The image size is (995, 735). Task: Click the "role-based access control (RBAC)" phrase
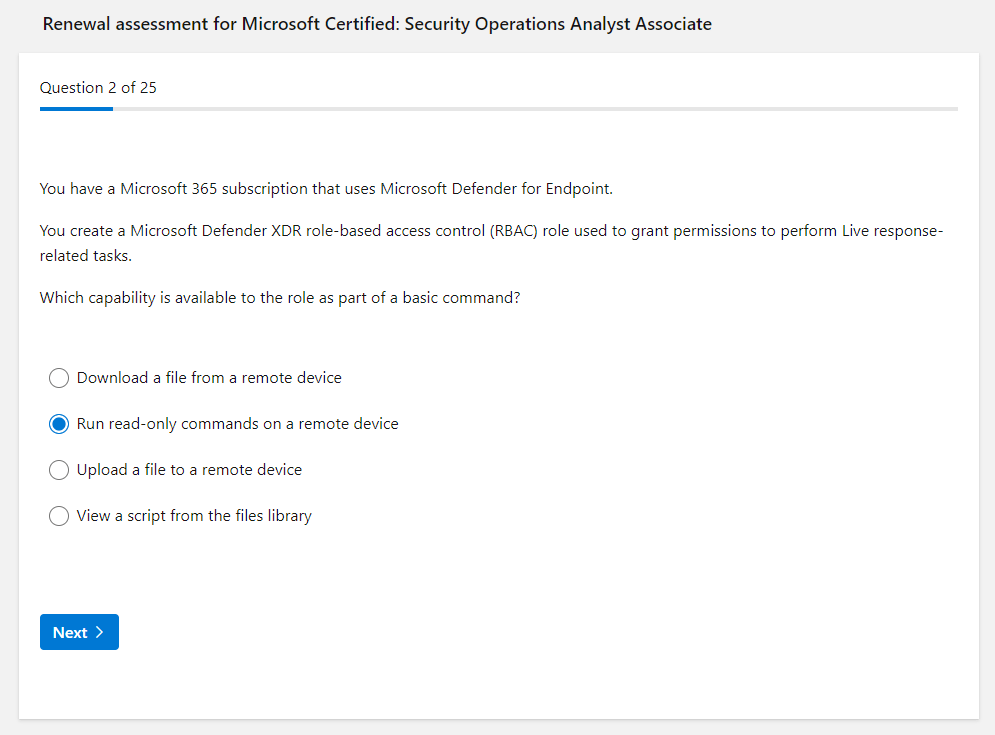pos(420,232)
